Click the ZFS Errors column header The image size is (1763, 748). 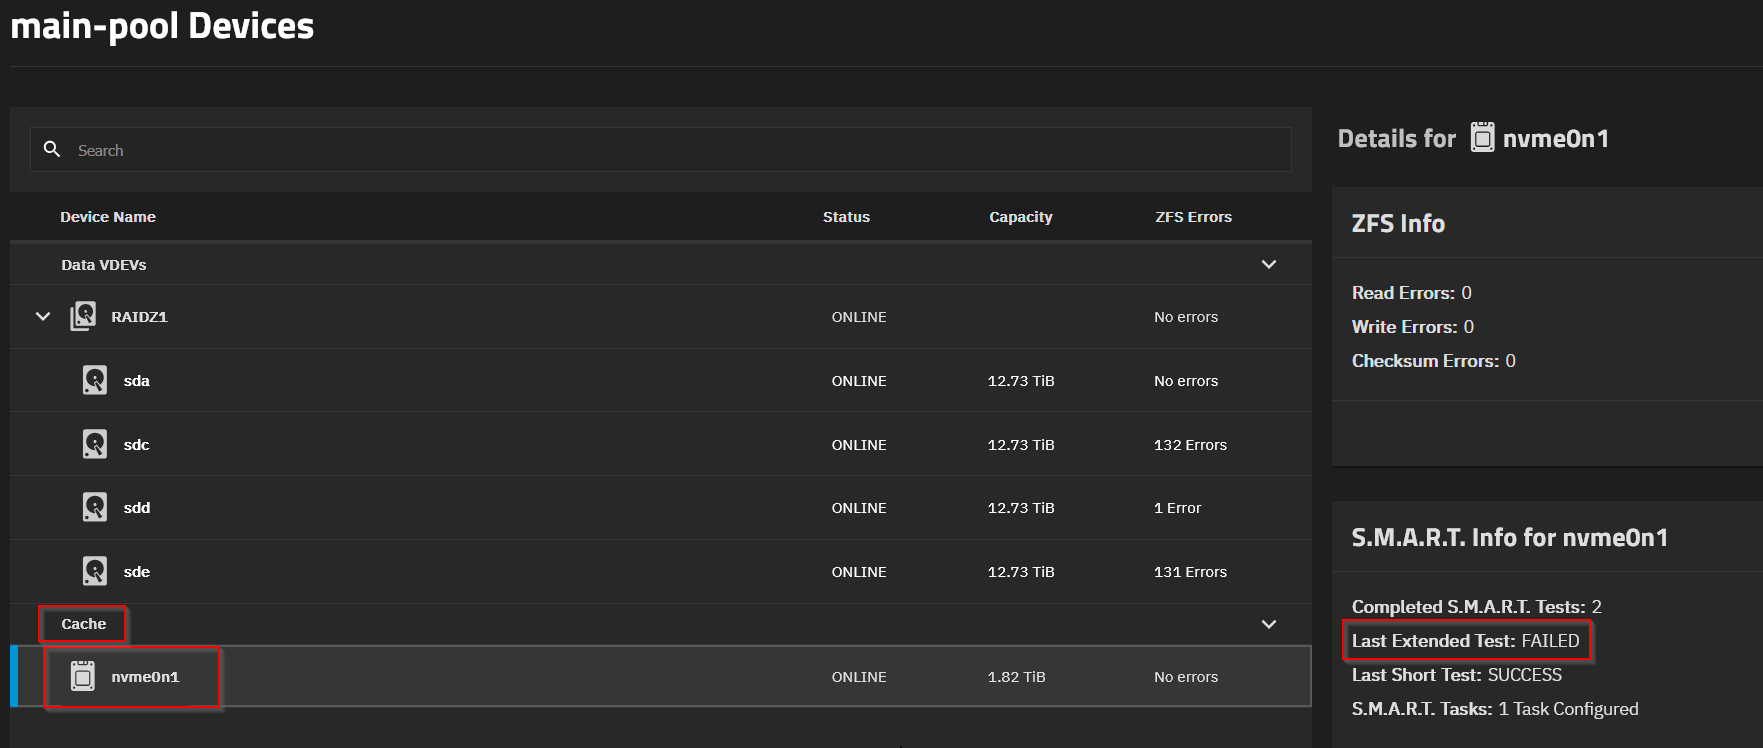(x=1193, y=217)
